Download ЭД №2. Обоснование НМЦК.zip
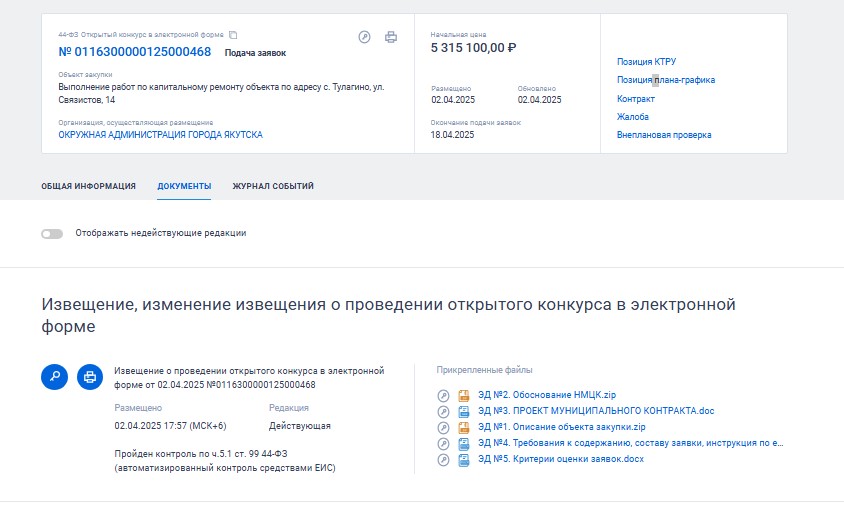This screenshot has width=844, height=514. [547, 395]
